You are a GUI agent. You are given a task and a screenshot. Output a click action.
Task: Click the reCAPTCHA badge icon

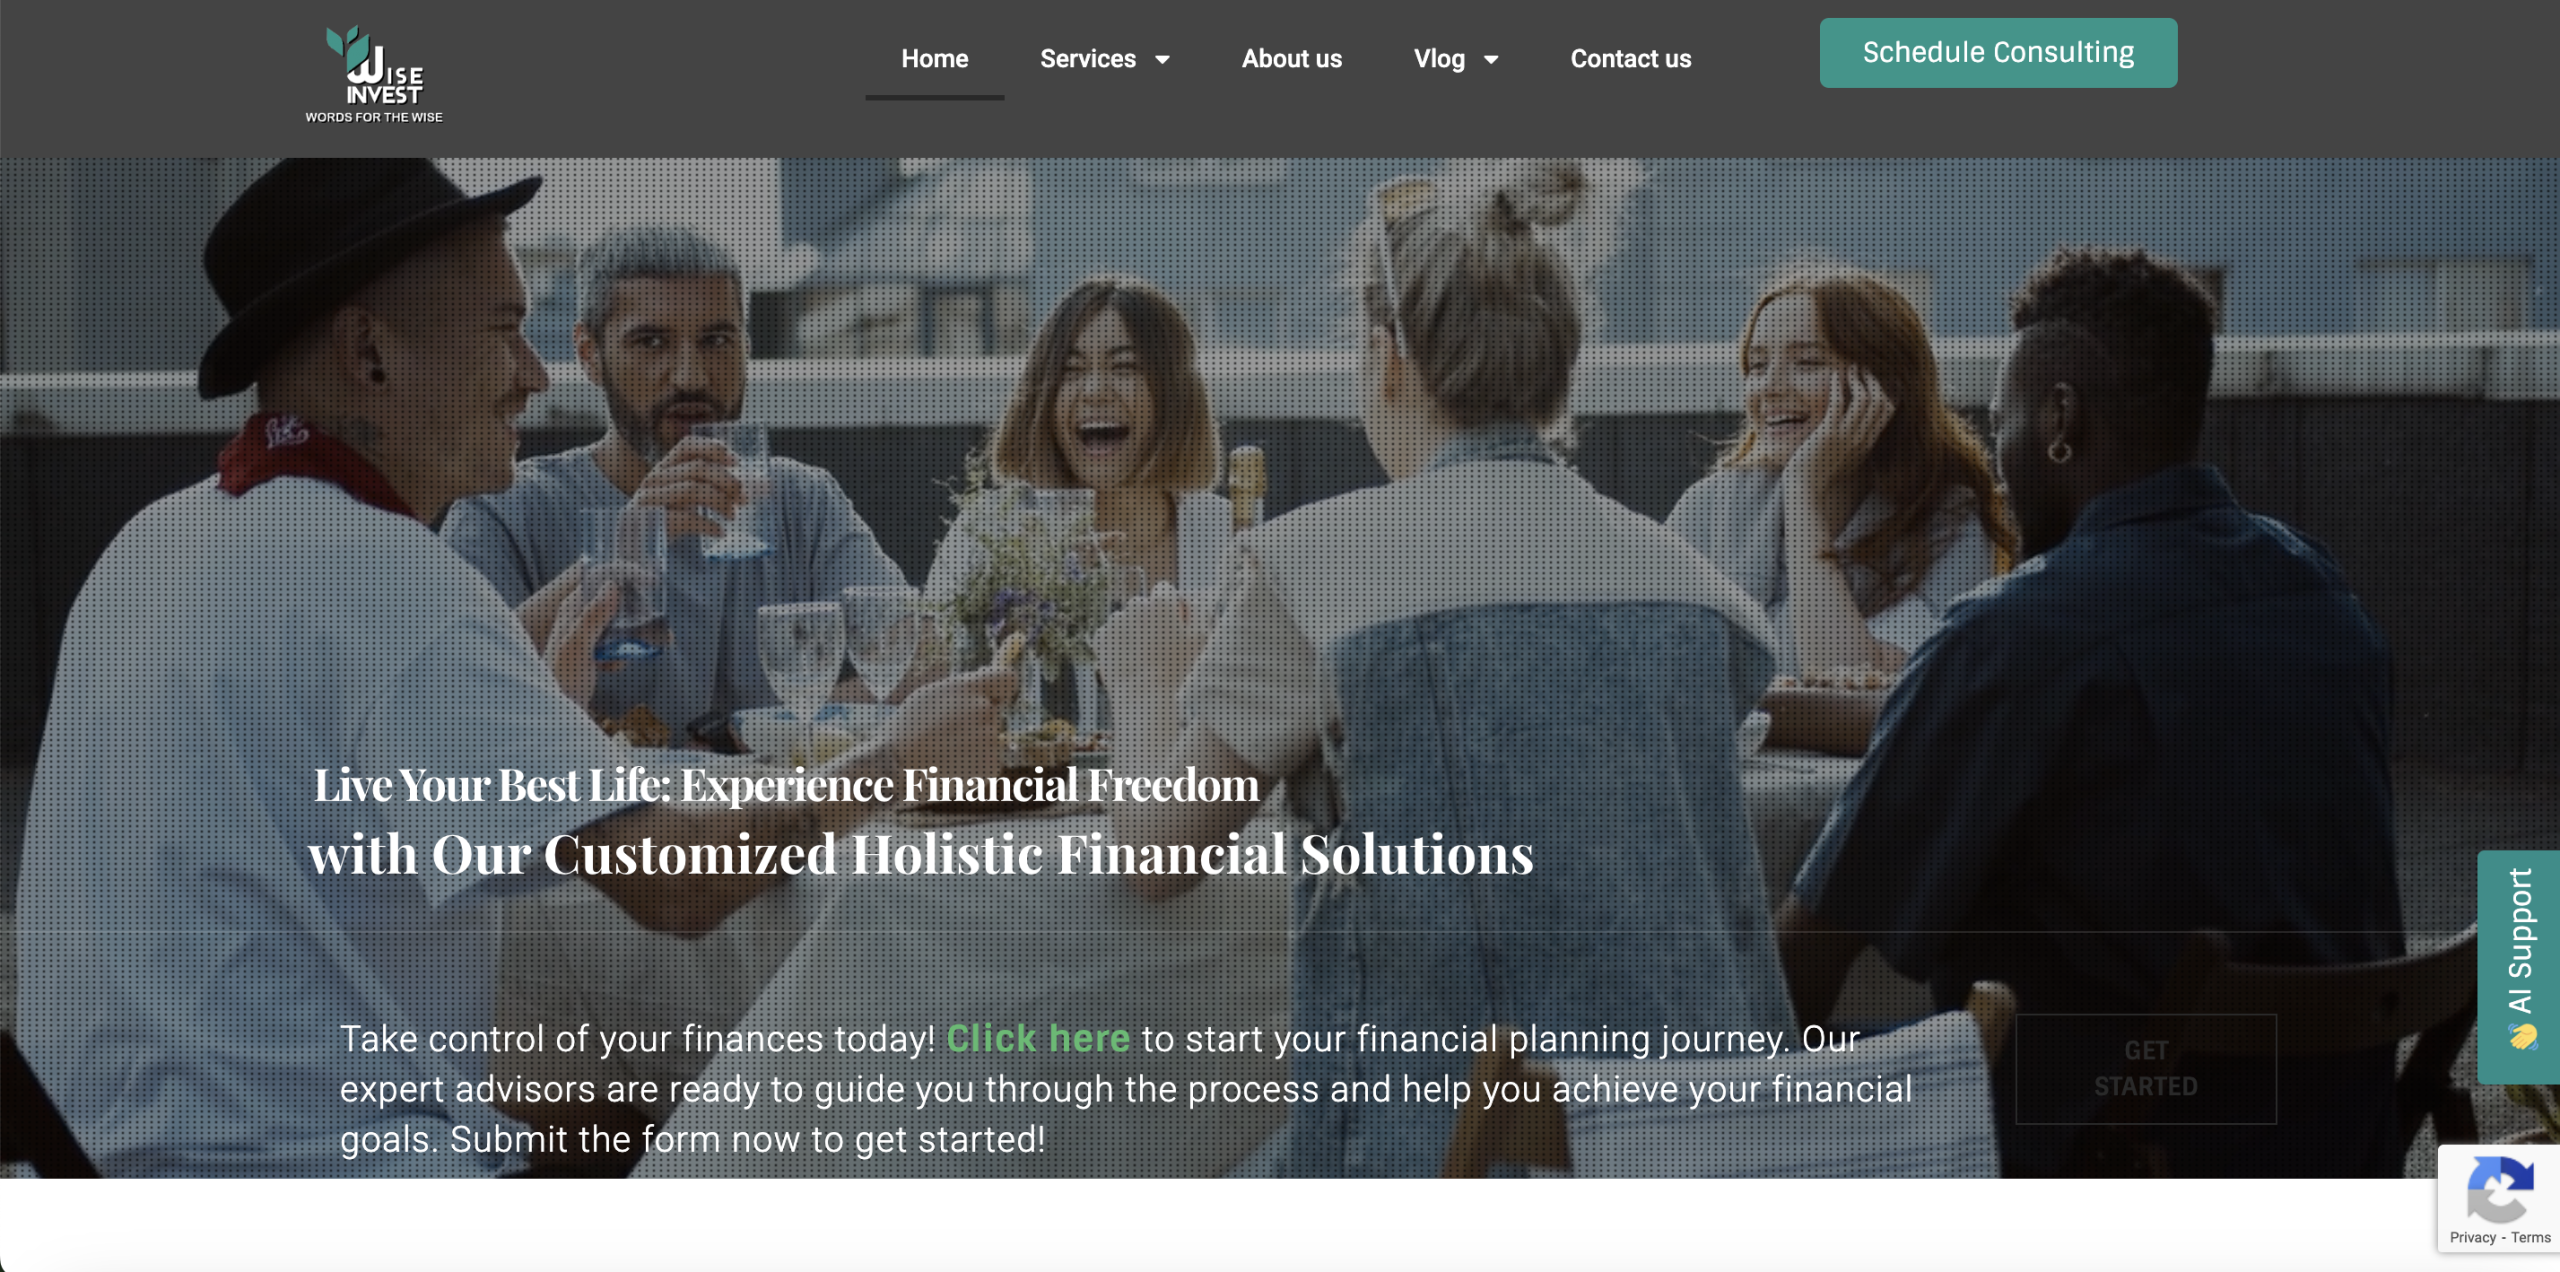click(x=2500, y=1188)
